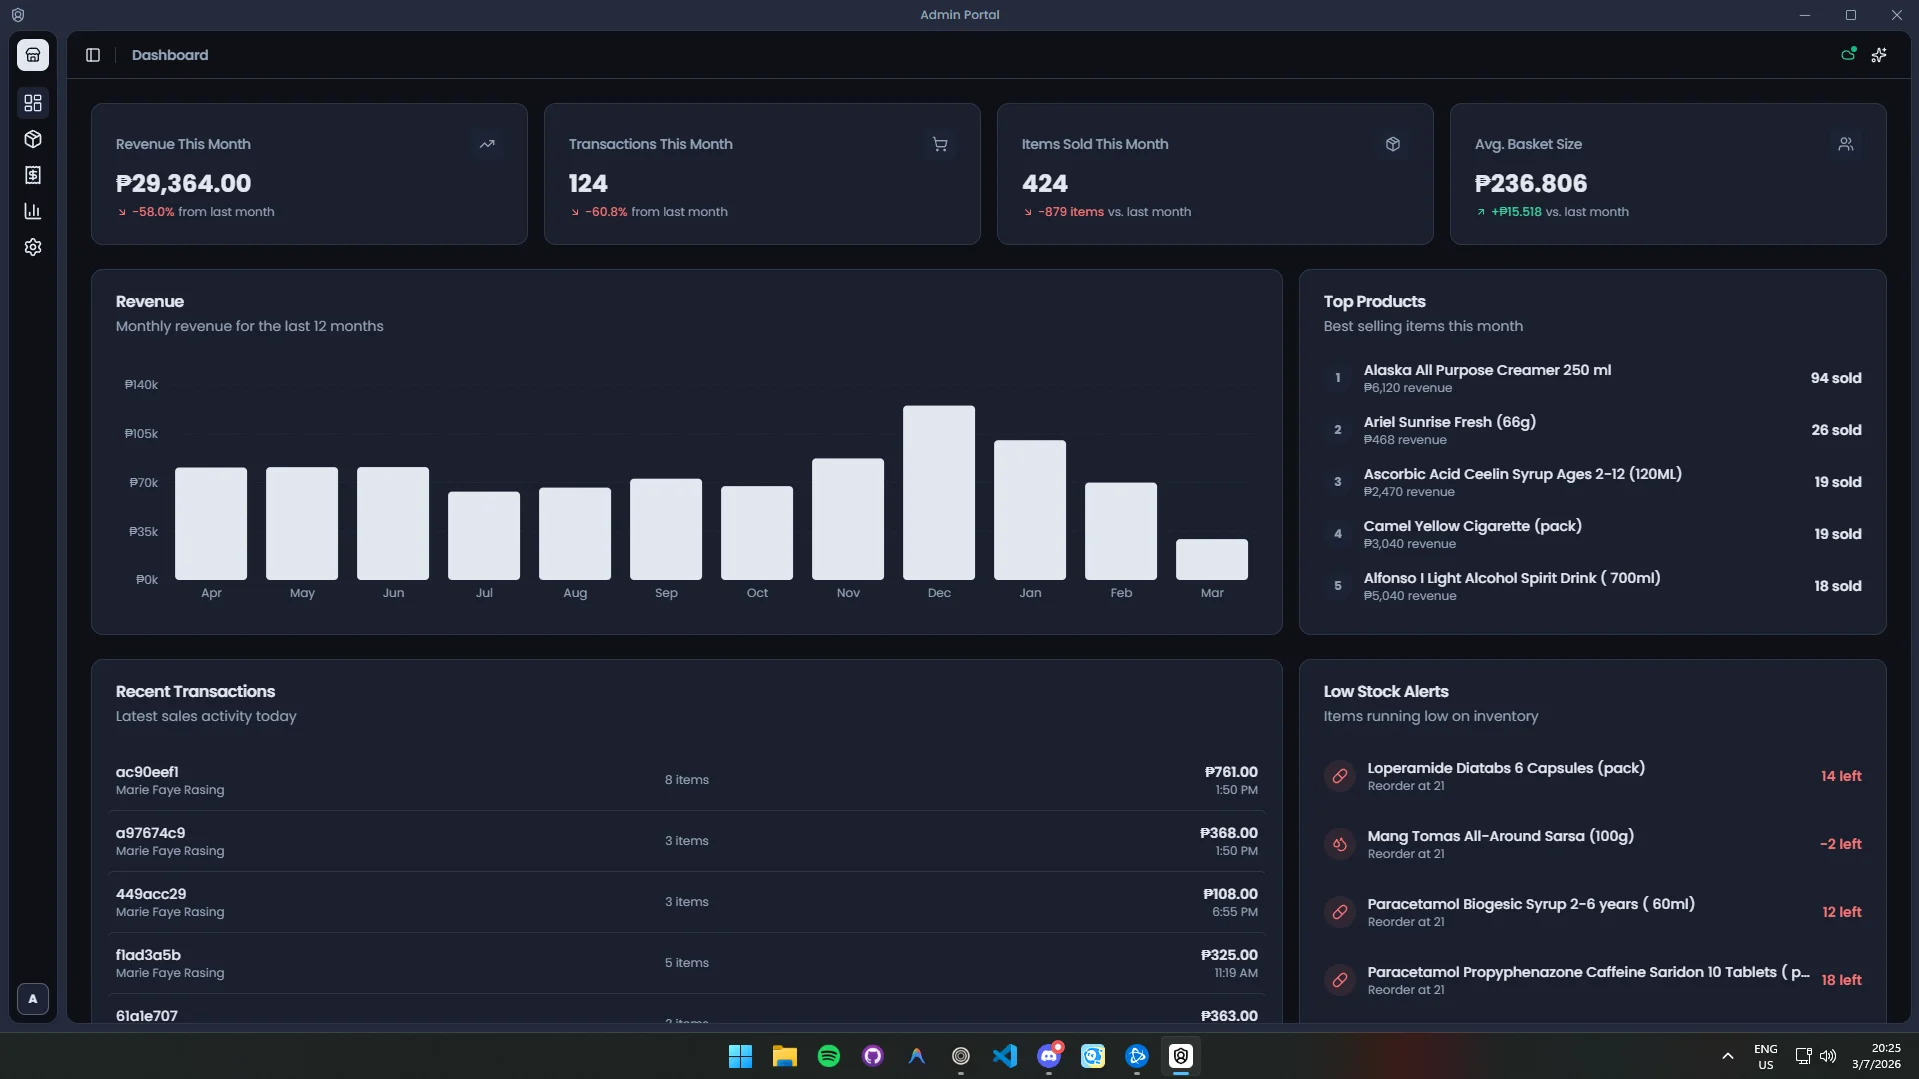
Task: Click the icon beside Mang Tomas All-Around Sarsa
Action: pos(1340,844)
